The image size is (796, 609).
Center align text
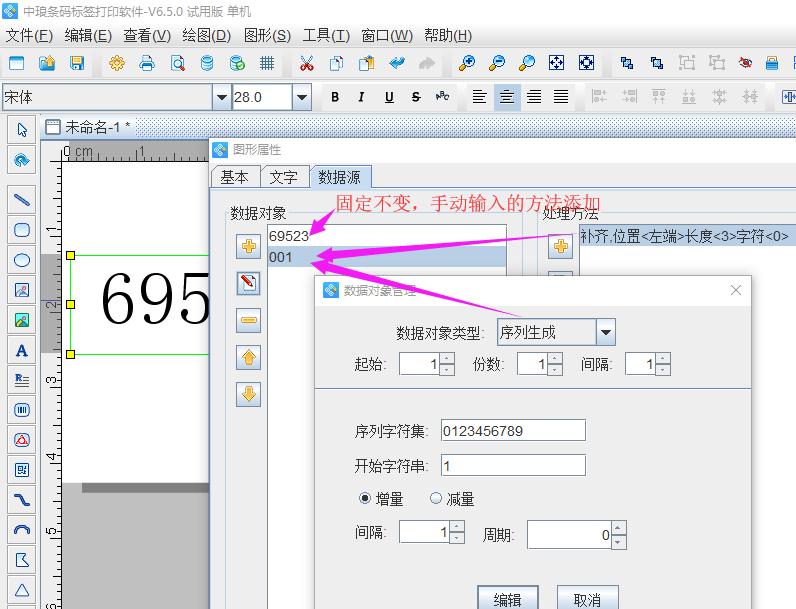507,96
